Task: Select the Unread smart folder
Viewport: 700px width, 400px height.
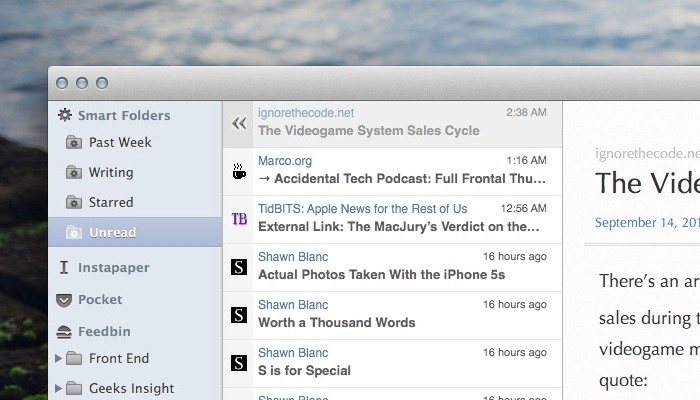Action: (111, 232)
